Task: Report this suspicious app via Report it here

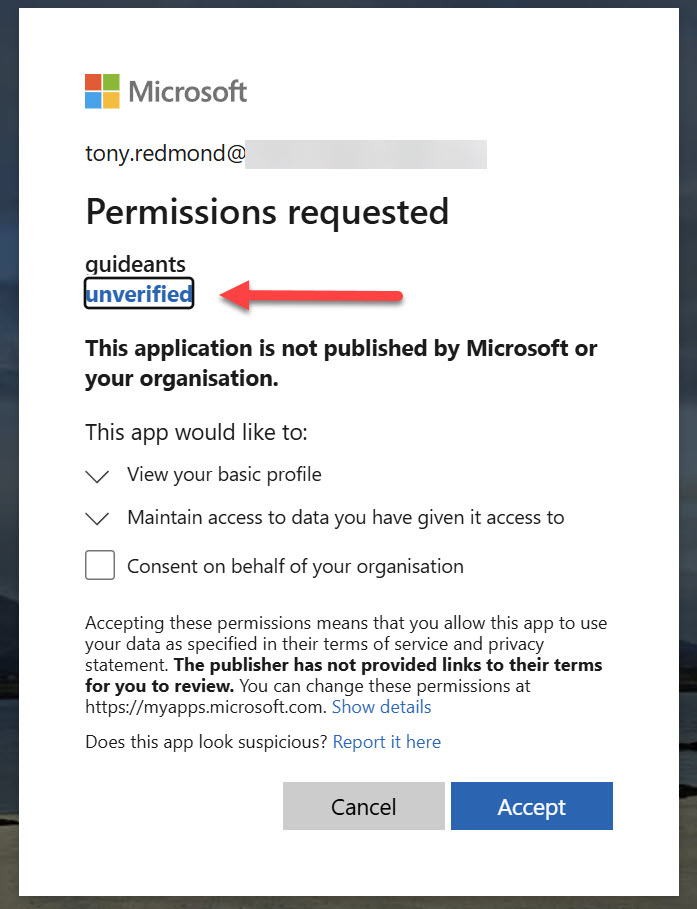Action: (x=386, y=741)
